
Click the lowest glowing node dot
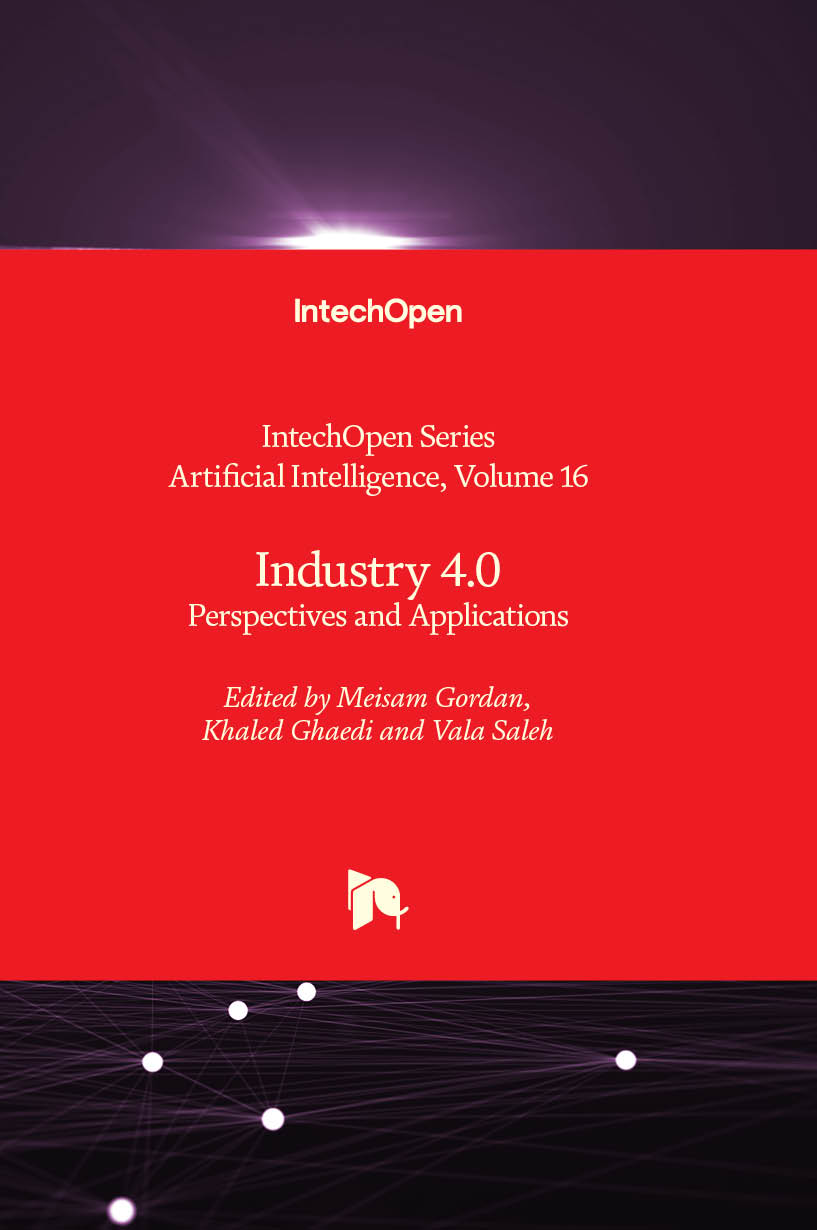122,1210
